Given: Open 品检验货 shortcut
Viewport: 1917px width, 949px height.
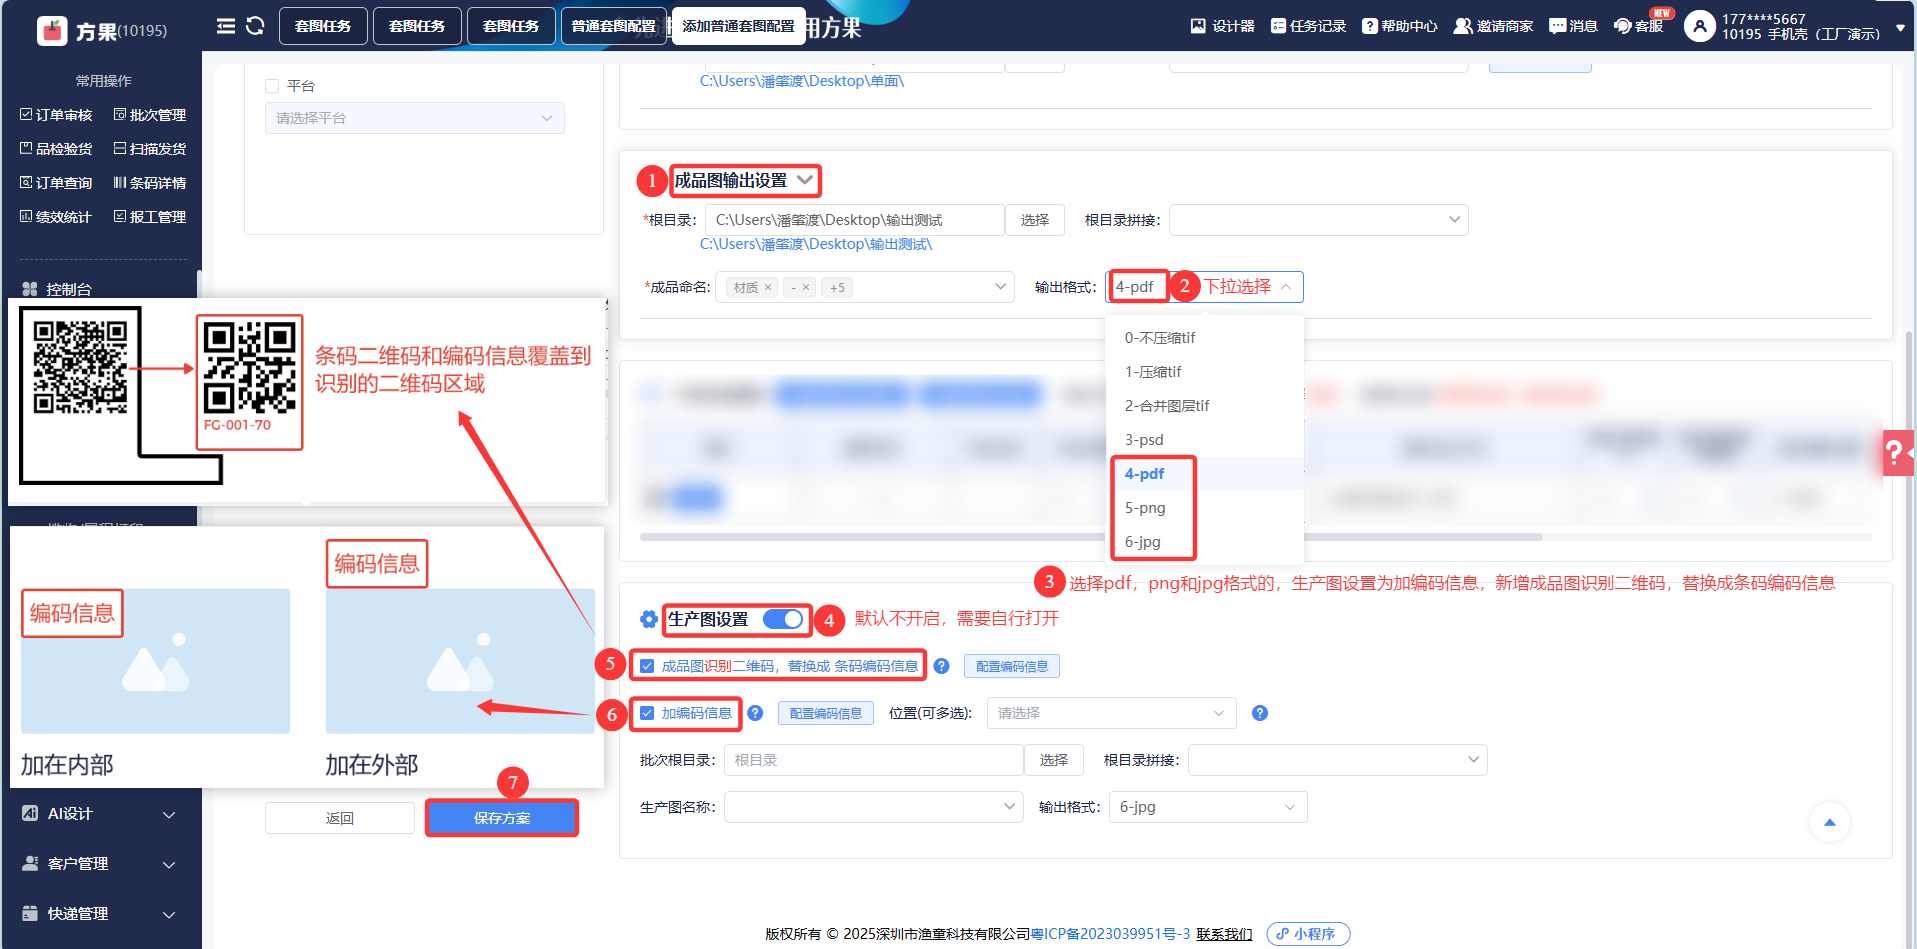Looking at the screenshot, I should [56, 149].
